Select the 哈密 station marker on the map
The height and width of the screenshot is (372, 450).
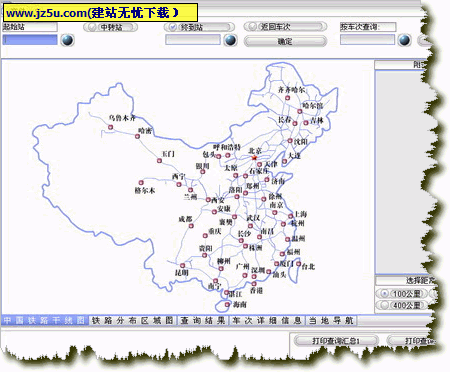coord(137,136)
